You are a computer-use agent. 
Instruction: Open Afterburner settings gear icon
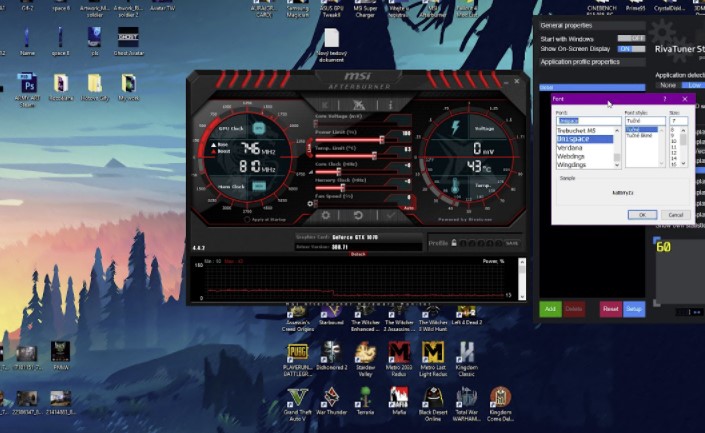(326, 215)
